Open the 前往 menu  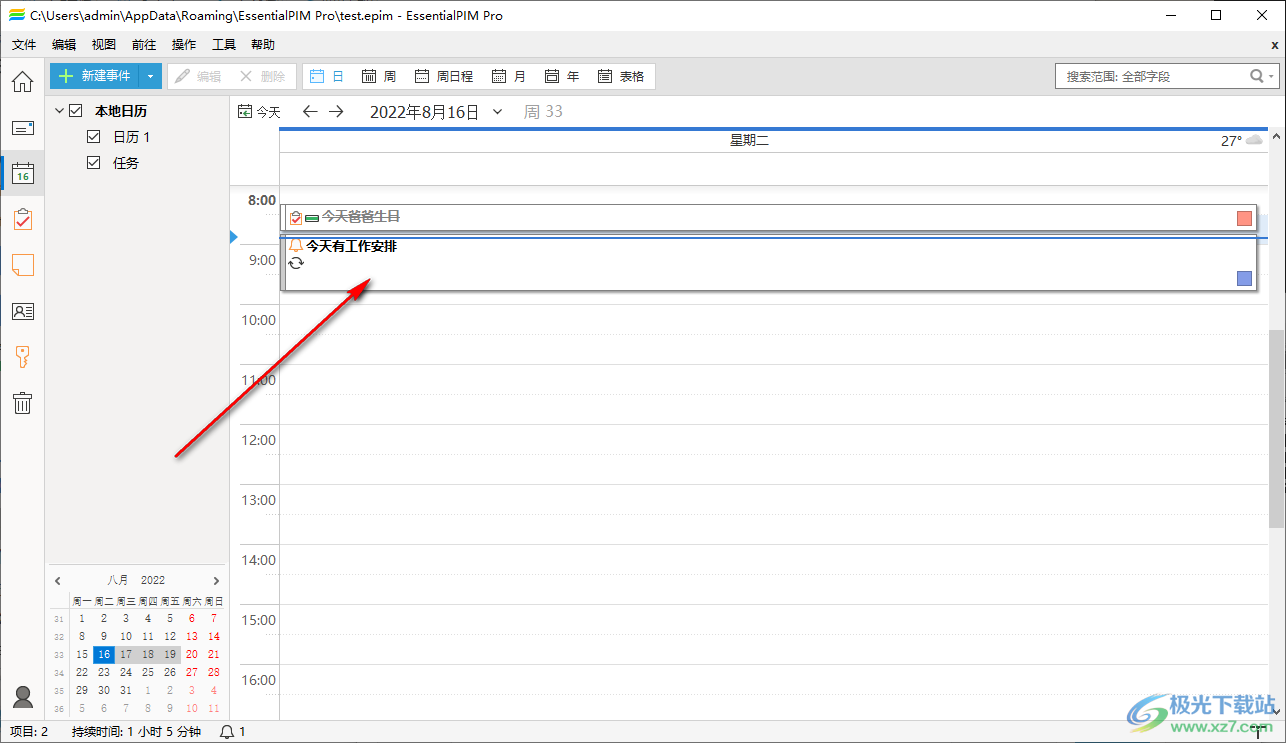point(144,45)
